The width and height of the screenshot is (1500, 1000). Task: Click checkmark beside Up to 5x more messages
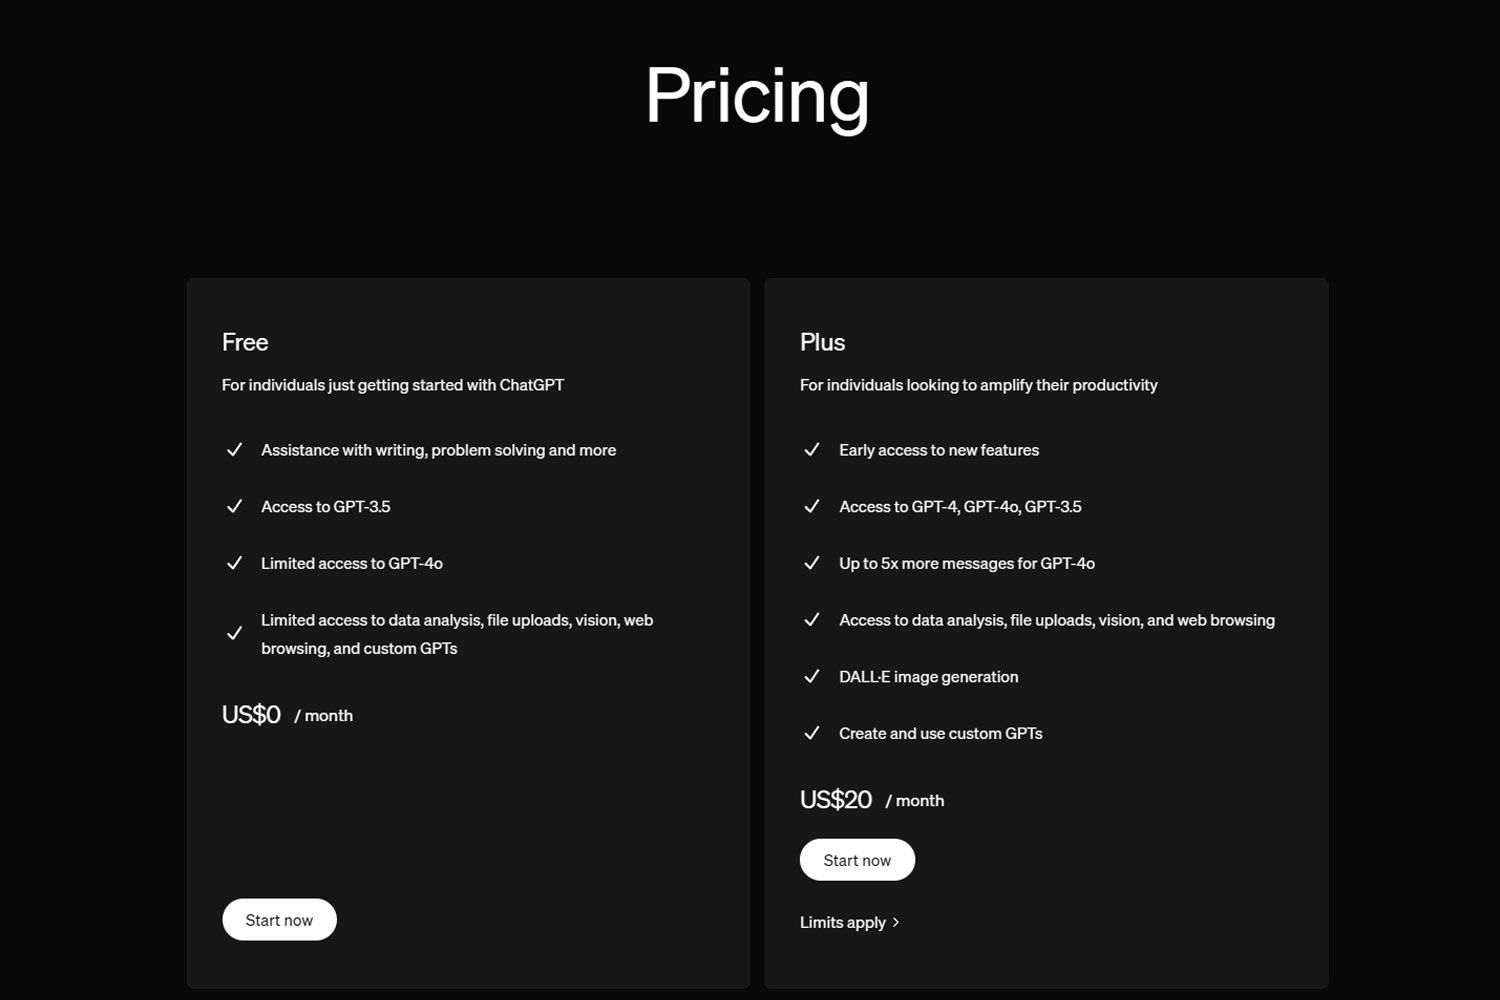click(x=812, y=563)
